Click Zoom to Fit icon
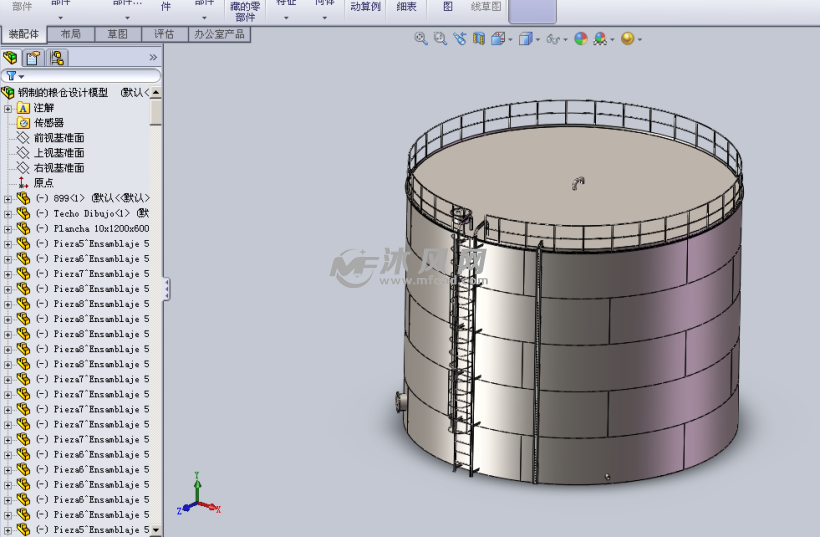Image resolution: width=820 pixels, height=537 pixels. 421,39
